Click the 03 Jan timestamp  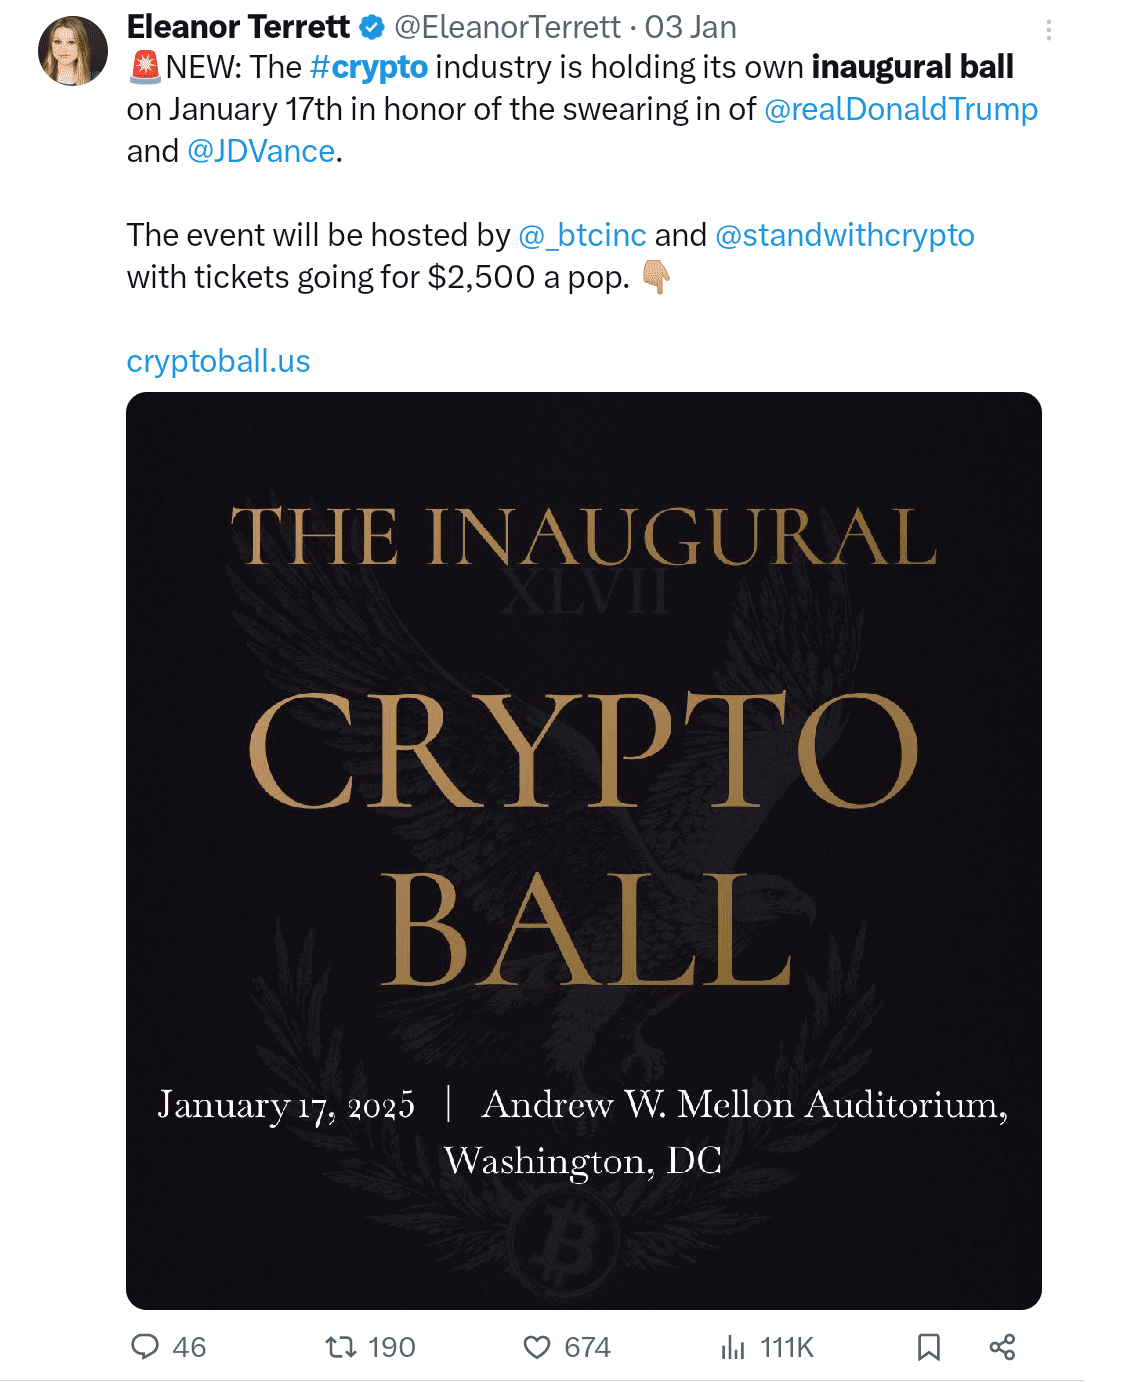pos(690,27)
